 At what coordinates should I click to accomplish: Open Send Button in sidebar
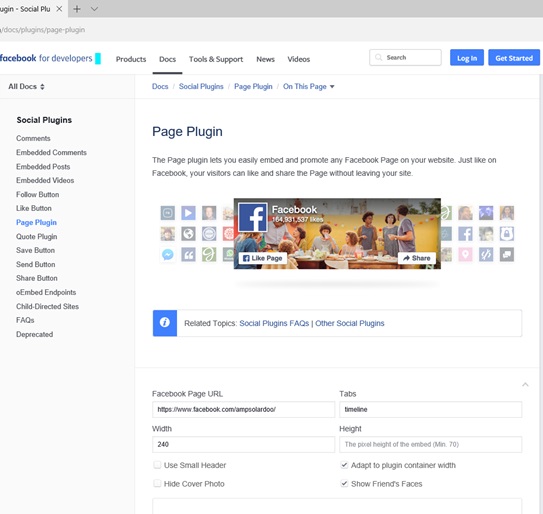click(x=35, y=264)
